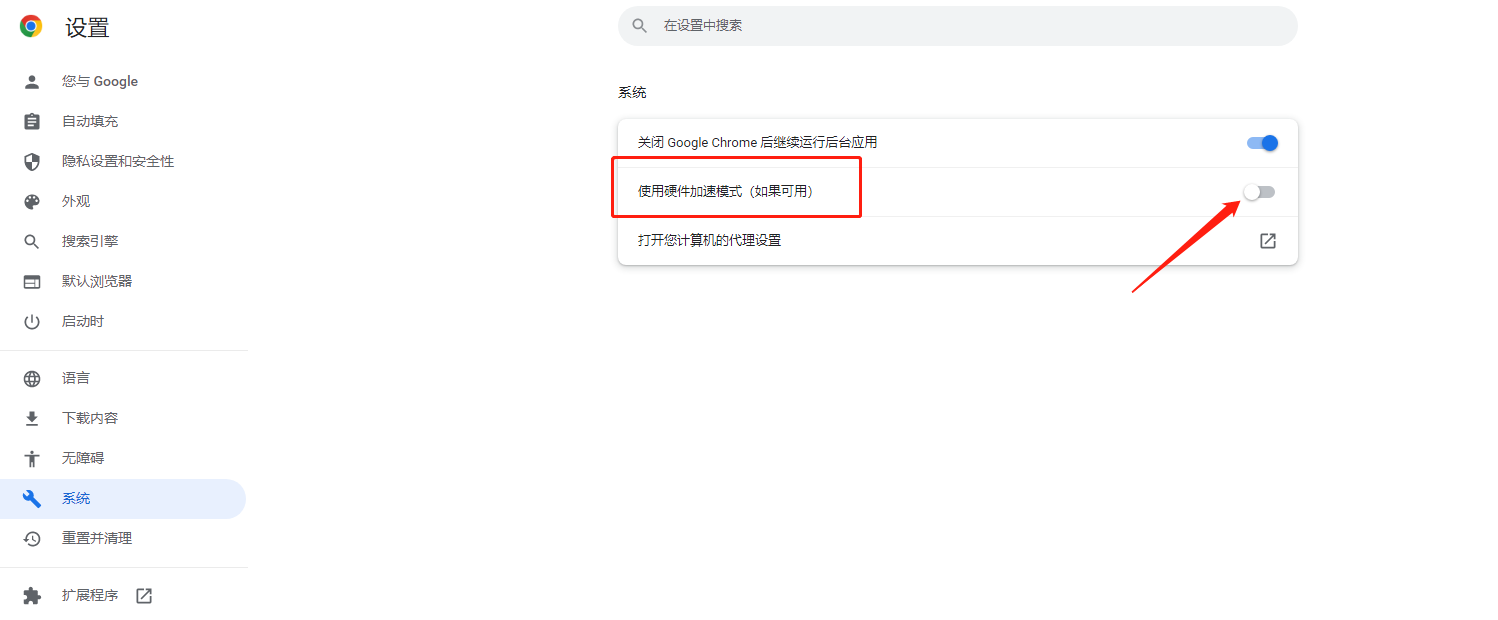Click the person icon beside 您与 Google
The height and width of the screenshot is (620, 1498).
pyautogui.click(x=32, y=81)
